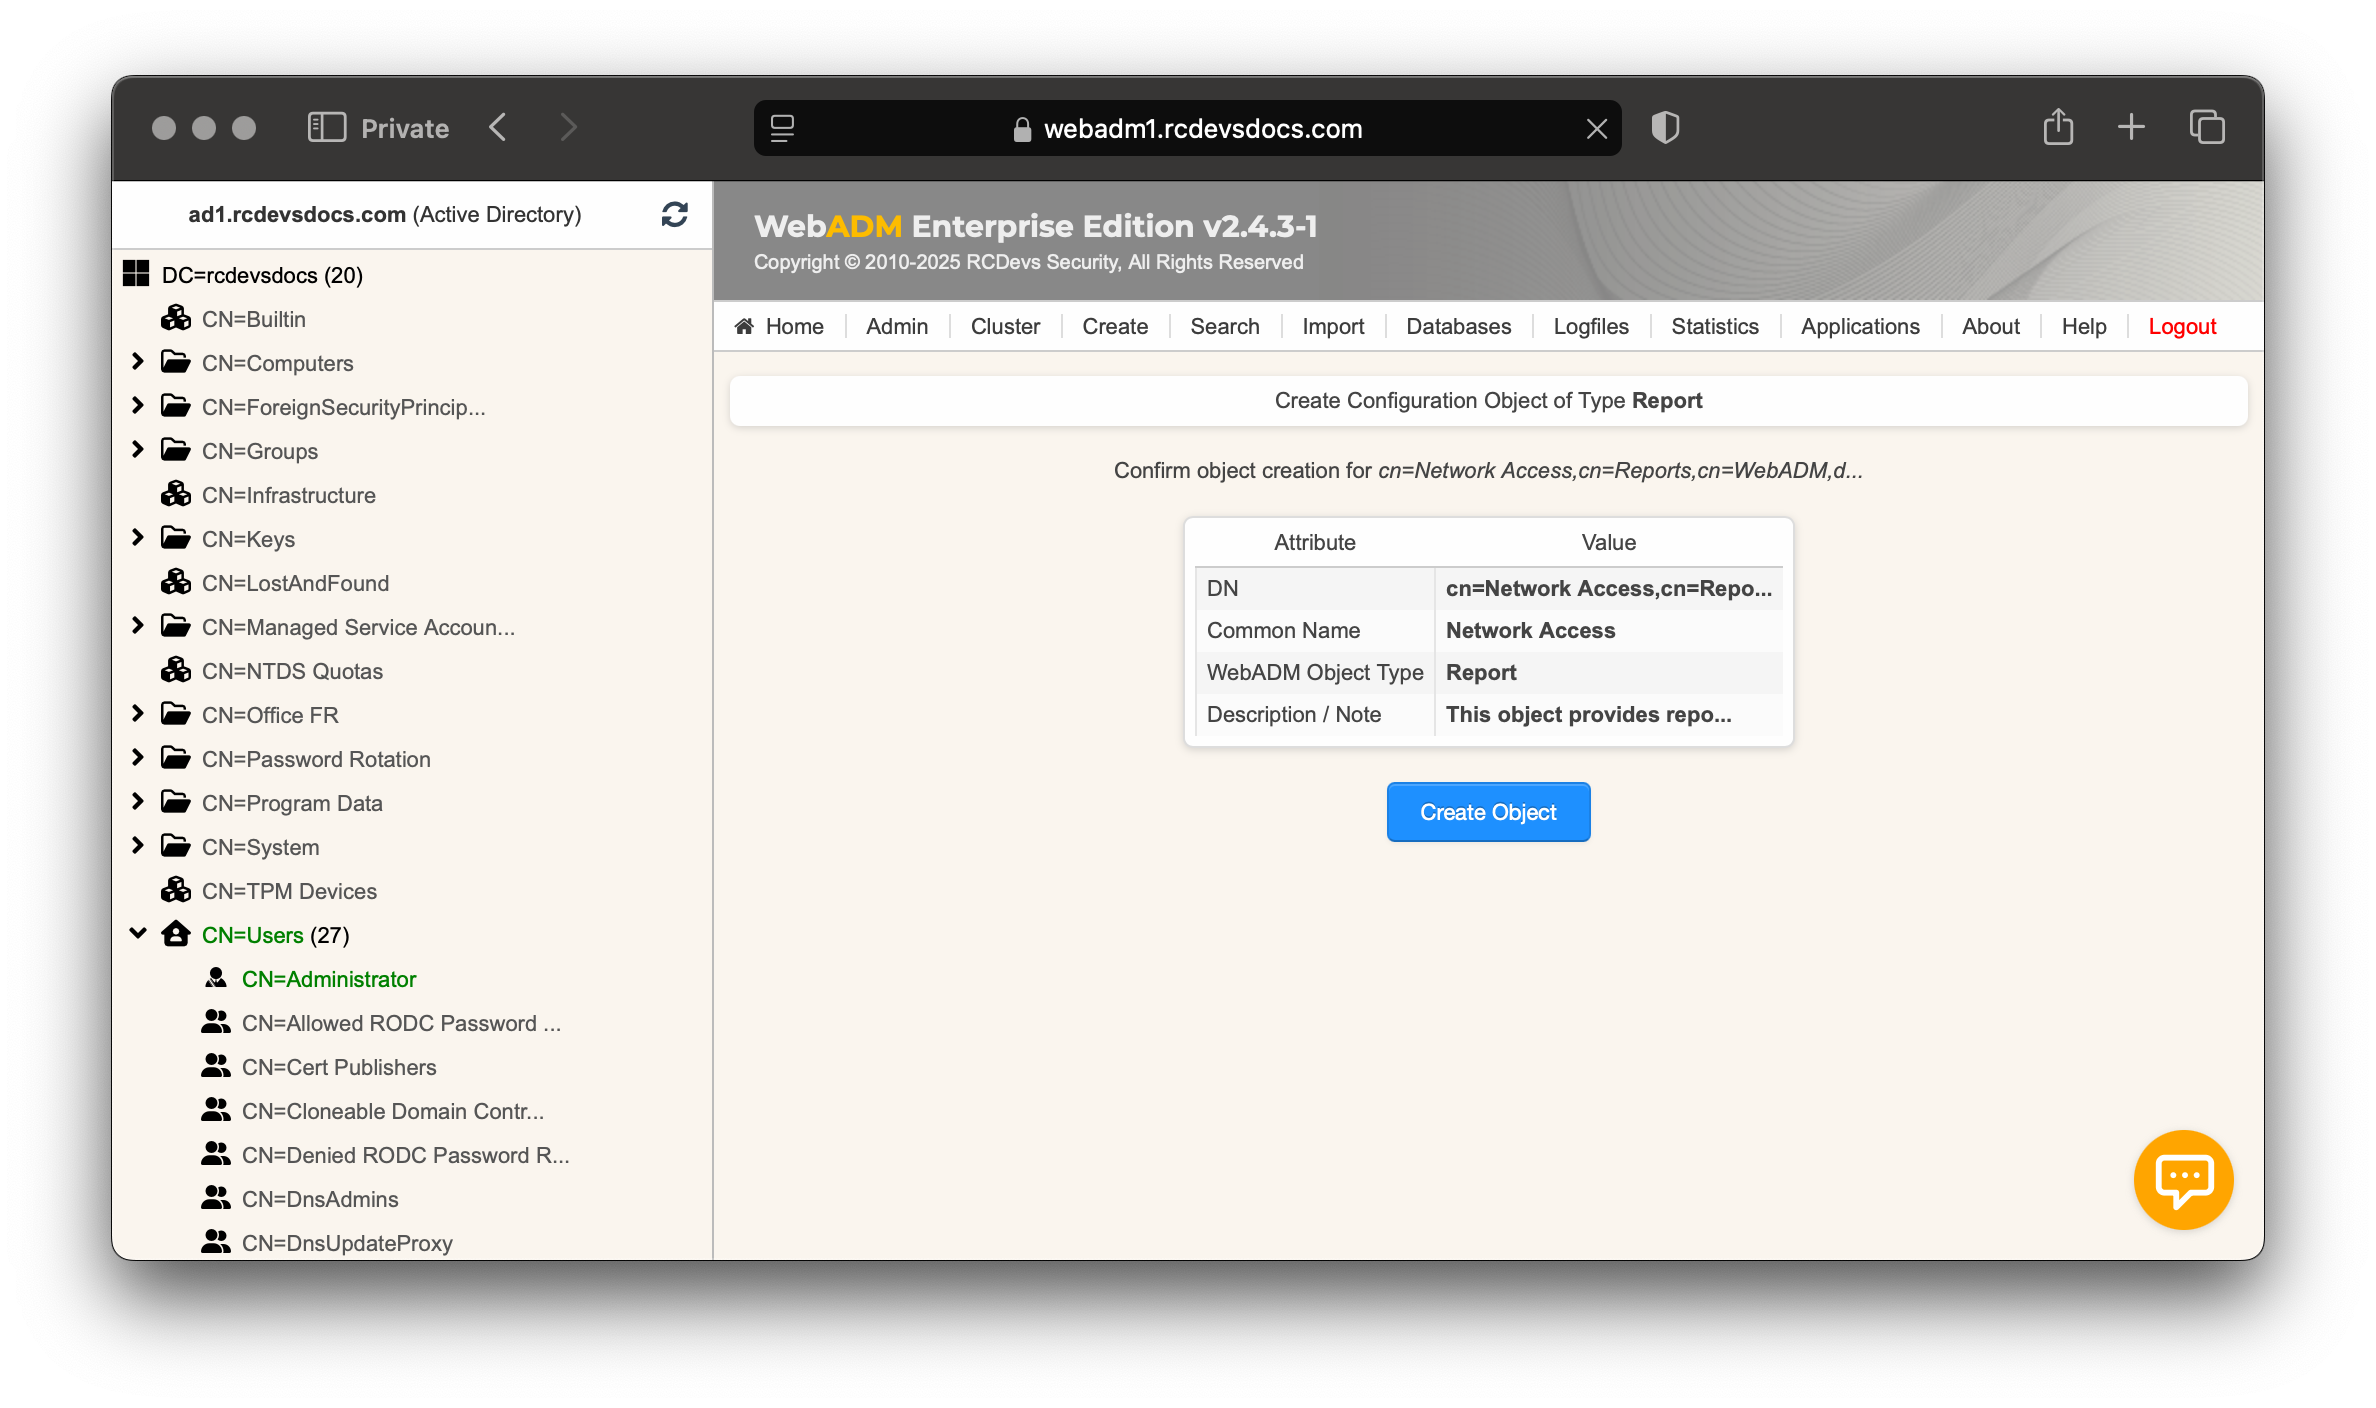Expand the CN=Program Data node
Image resolution: width=2376 pixels, height=1408 pixels.
tap(138, 801)
